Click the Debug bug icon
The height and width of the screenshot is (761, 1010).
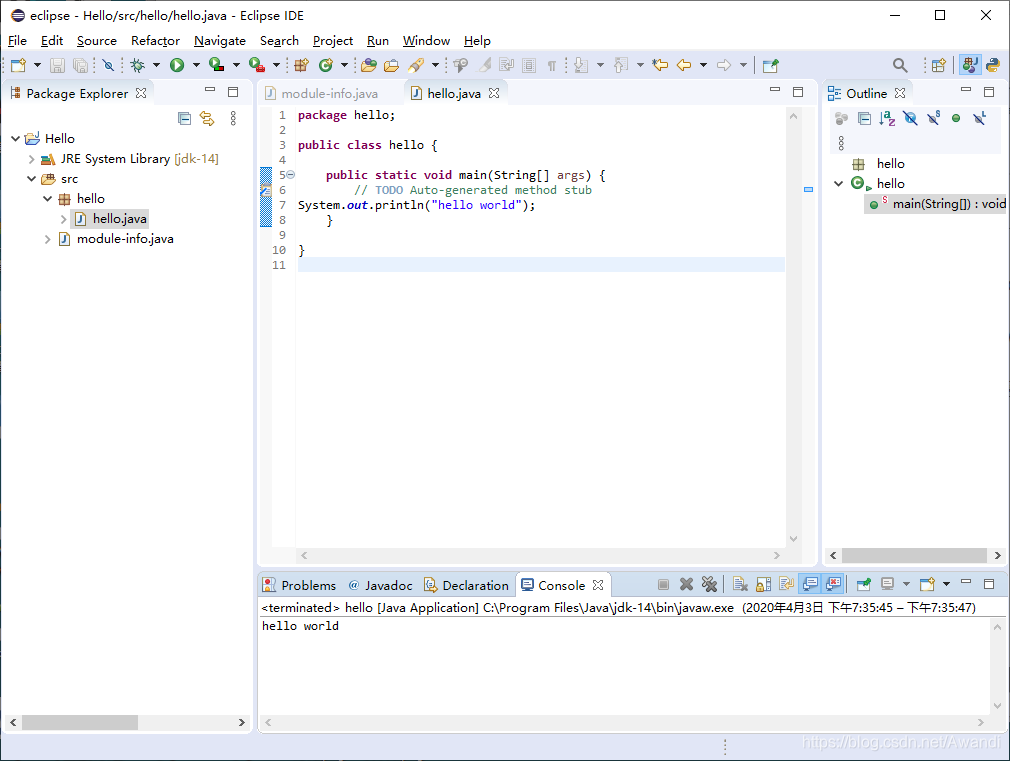[137, 65]
